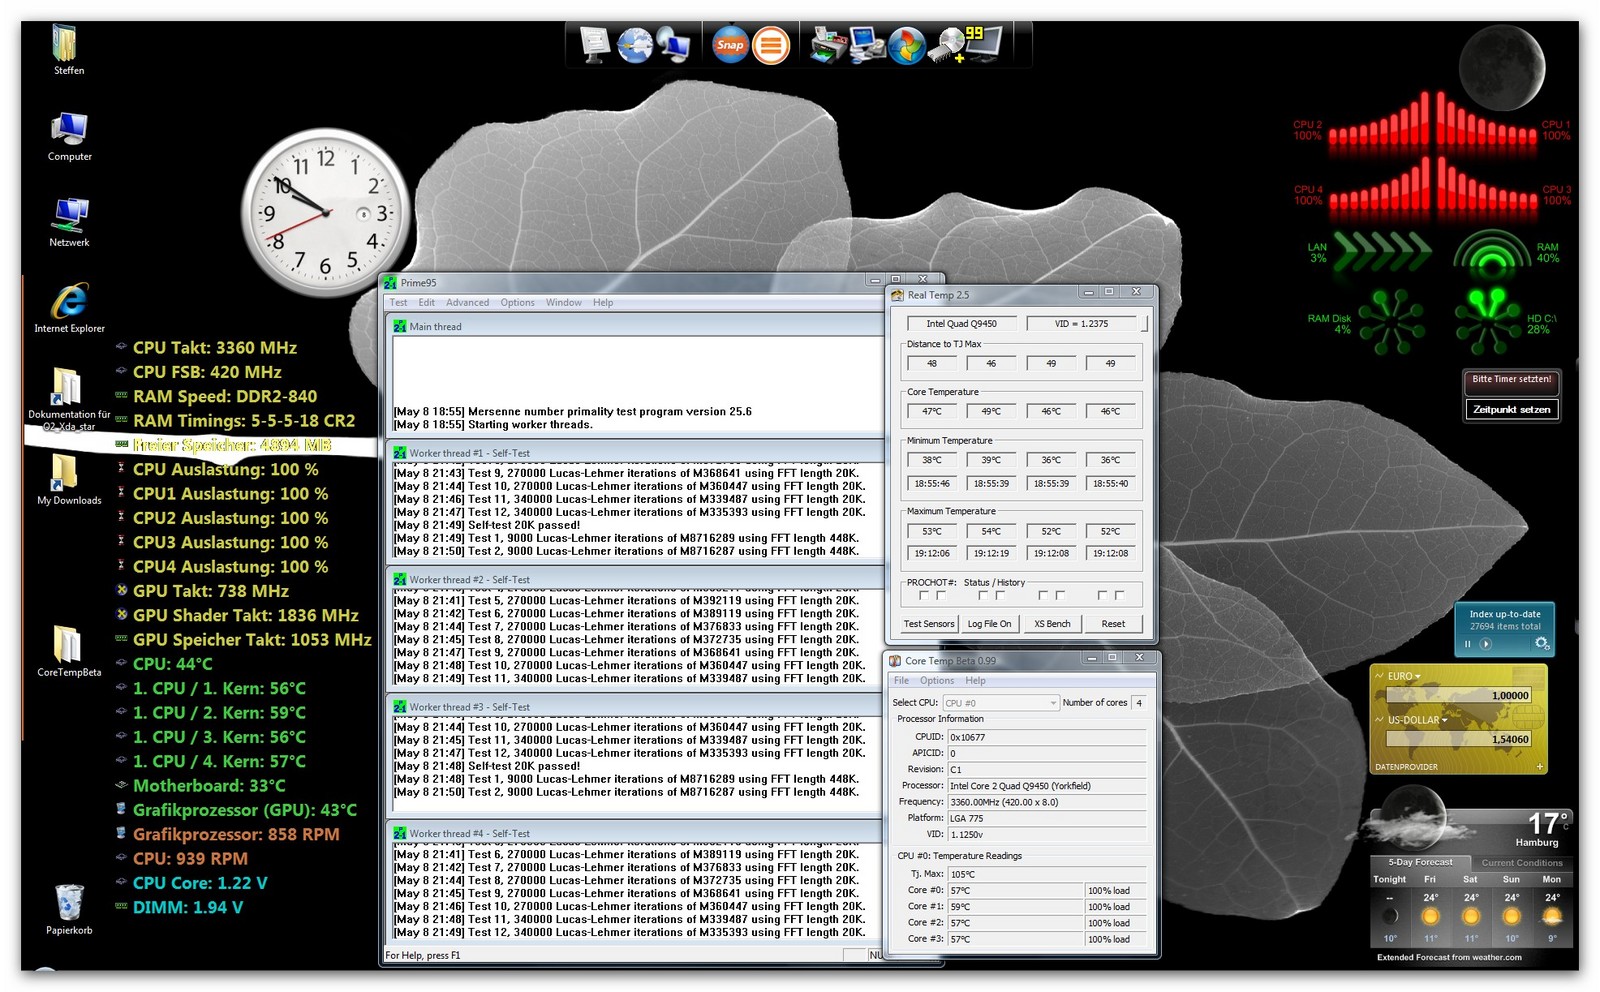Tick the last PROCHOT checkbox in Real Temp
Screen dimensions: 1600x992
[x=1119, y=595]
